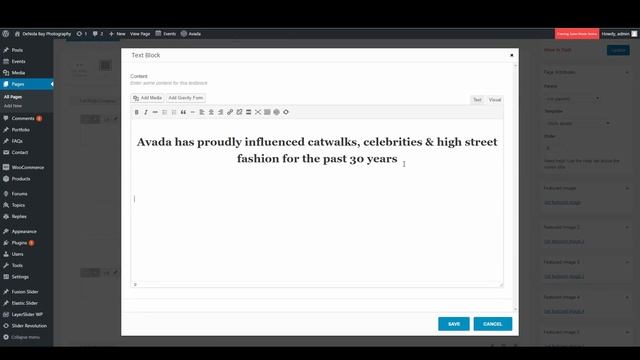The image size is (640, 360).
Task: Remove link with unlink icon
Action: point(239,112)
